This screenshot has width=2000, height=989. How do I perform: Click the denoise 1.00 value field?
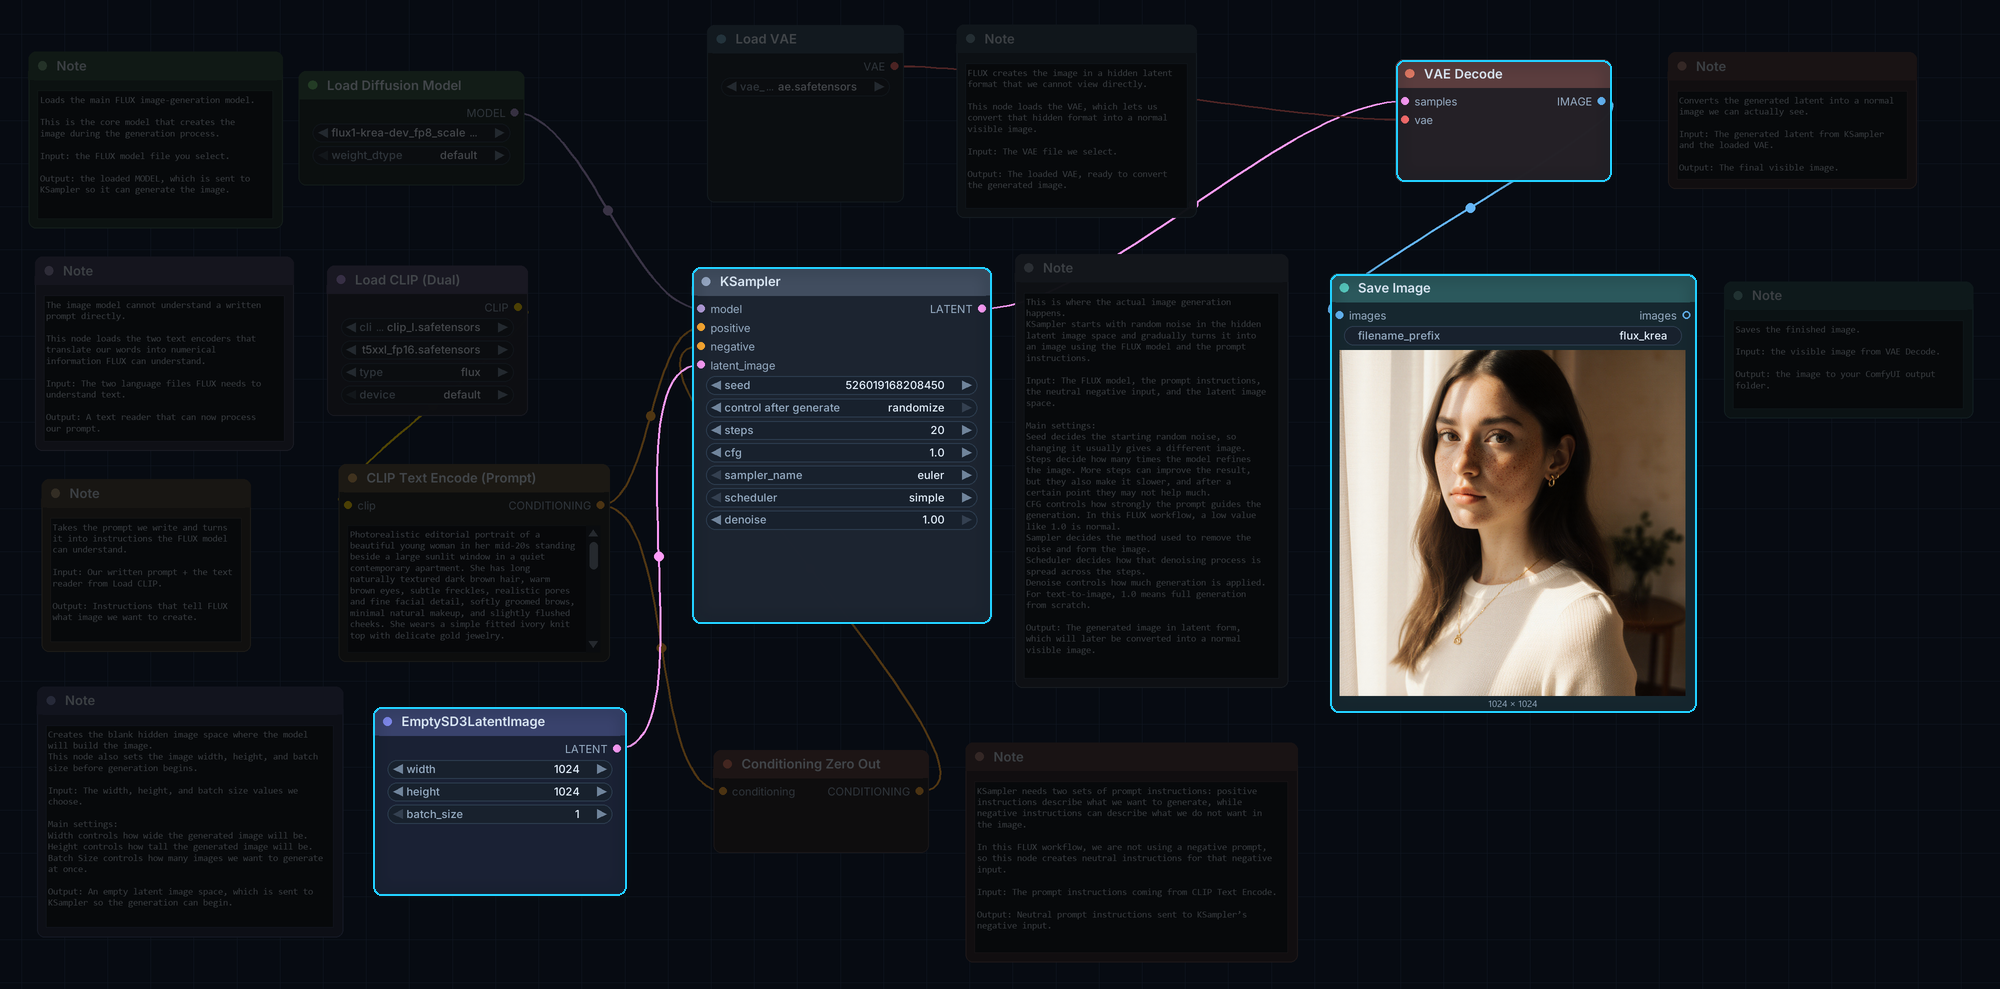point(841,520)
